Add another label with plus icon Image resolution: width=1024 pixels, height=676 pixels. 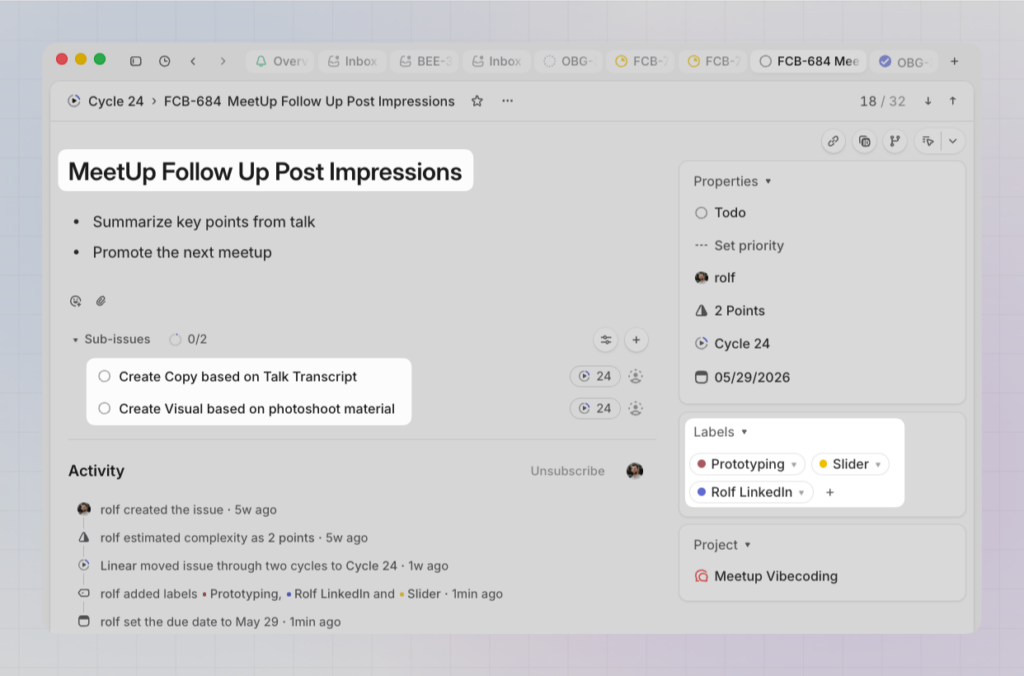pos(830,492)
